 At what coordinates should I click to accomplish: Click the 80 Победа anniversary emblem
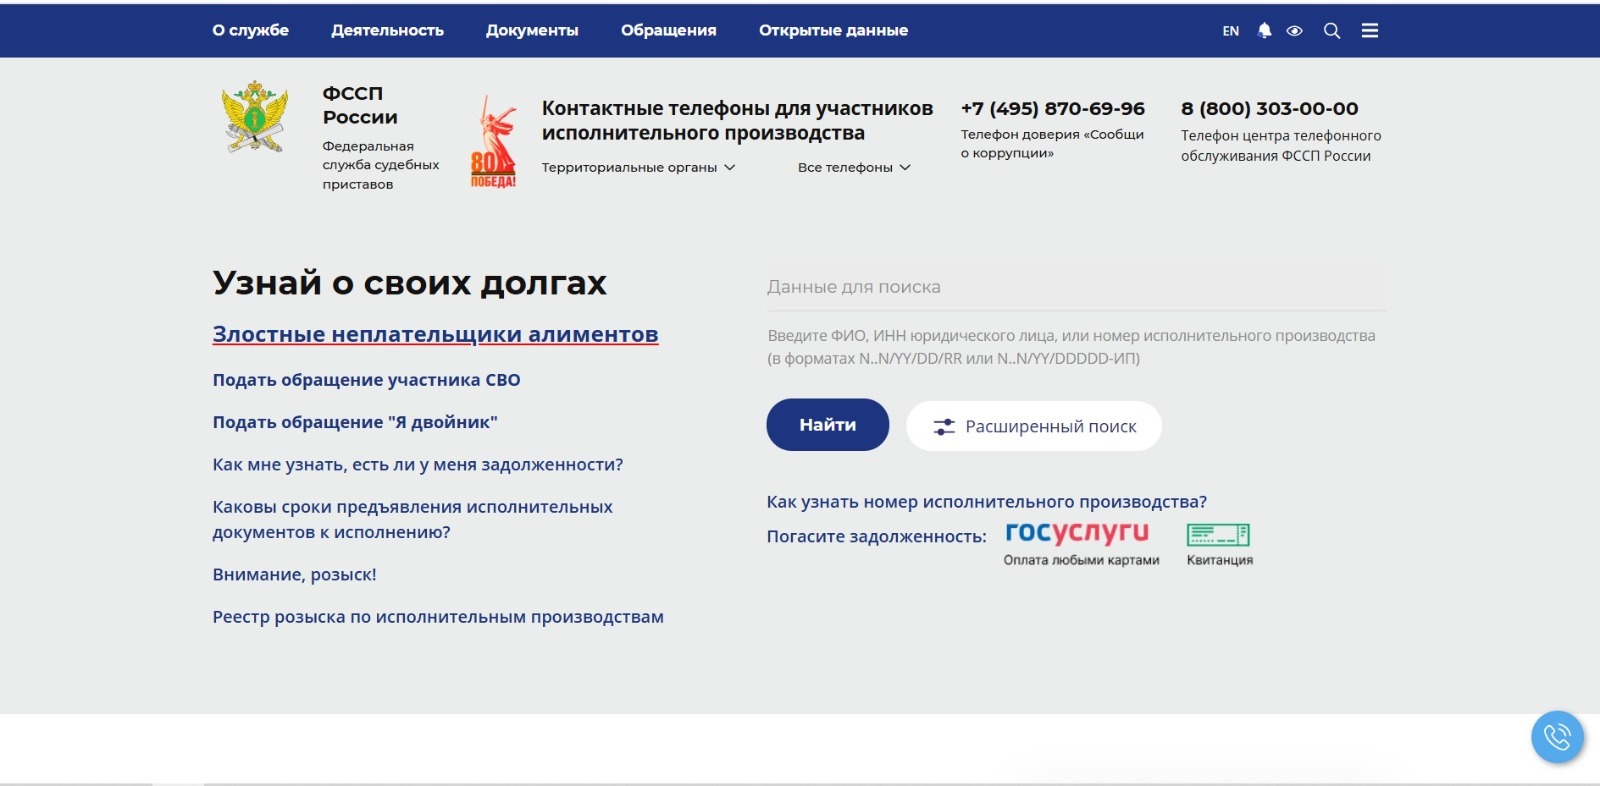point(494,141)
